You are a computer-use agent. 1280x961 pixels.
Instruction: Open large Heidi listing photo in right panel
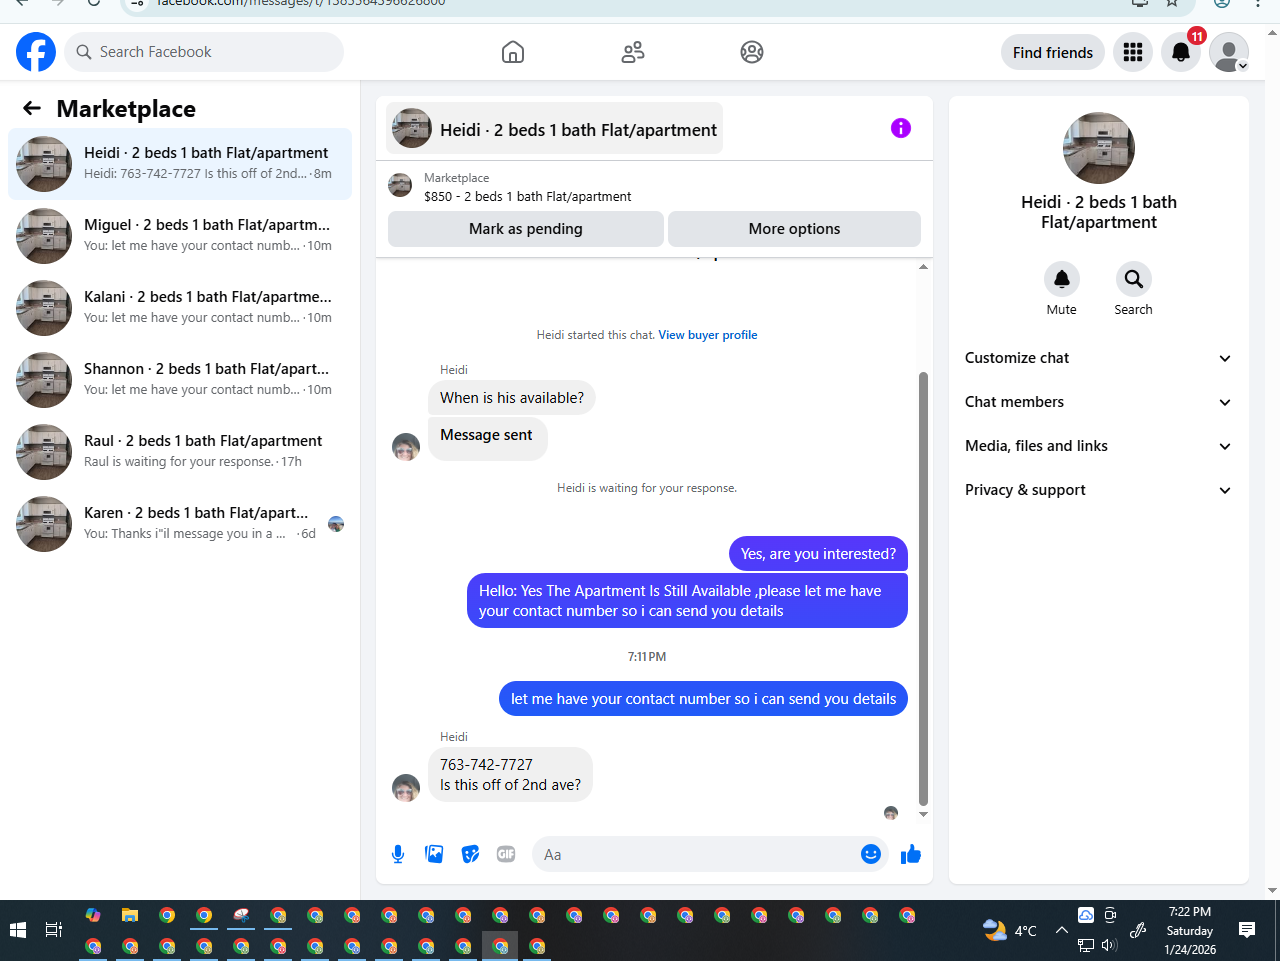point(1099,148)
